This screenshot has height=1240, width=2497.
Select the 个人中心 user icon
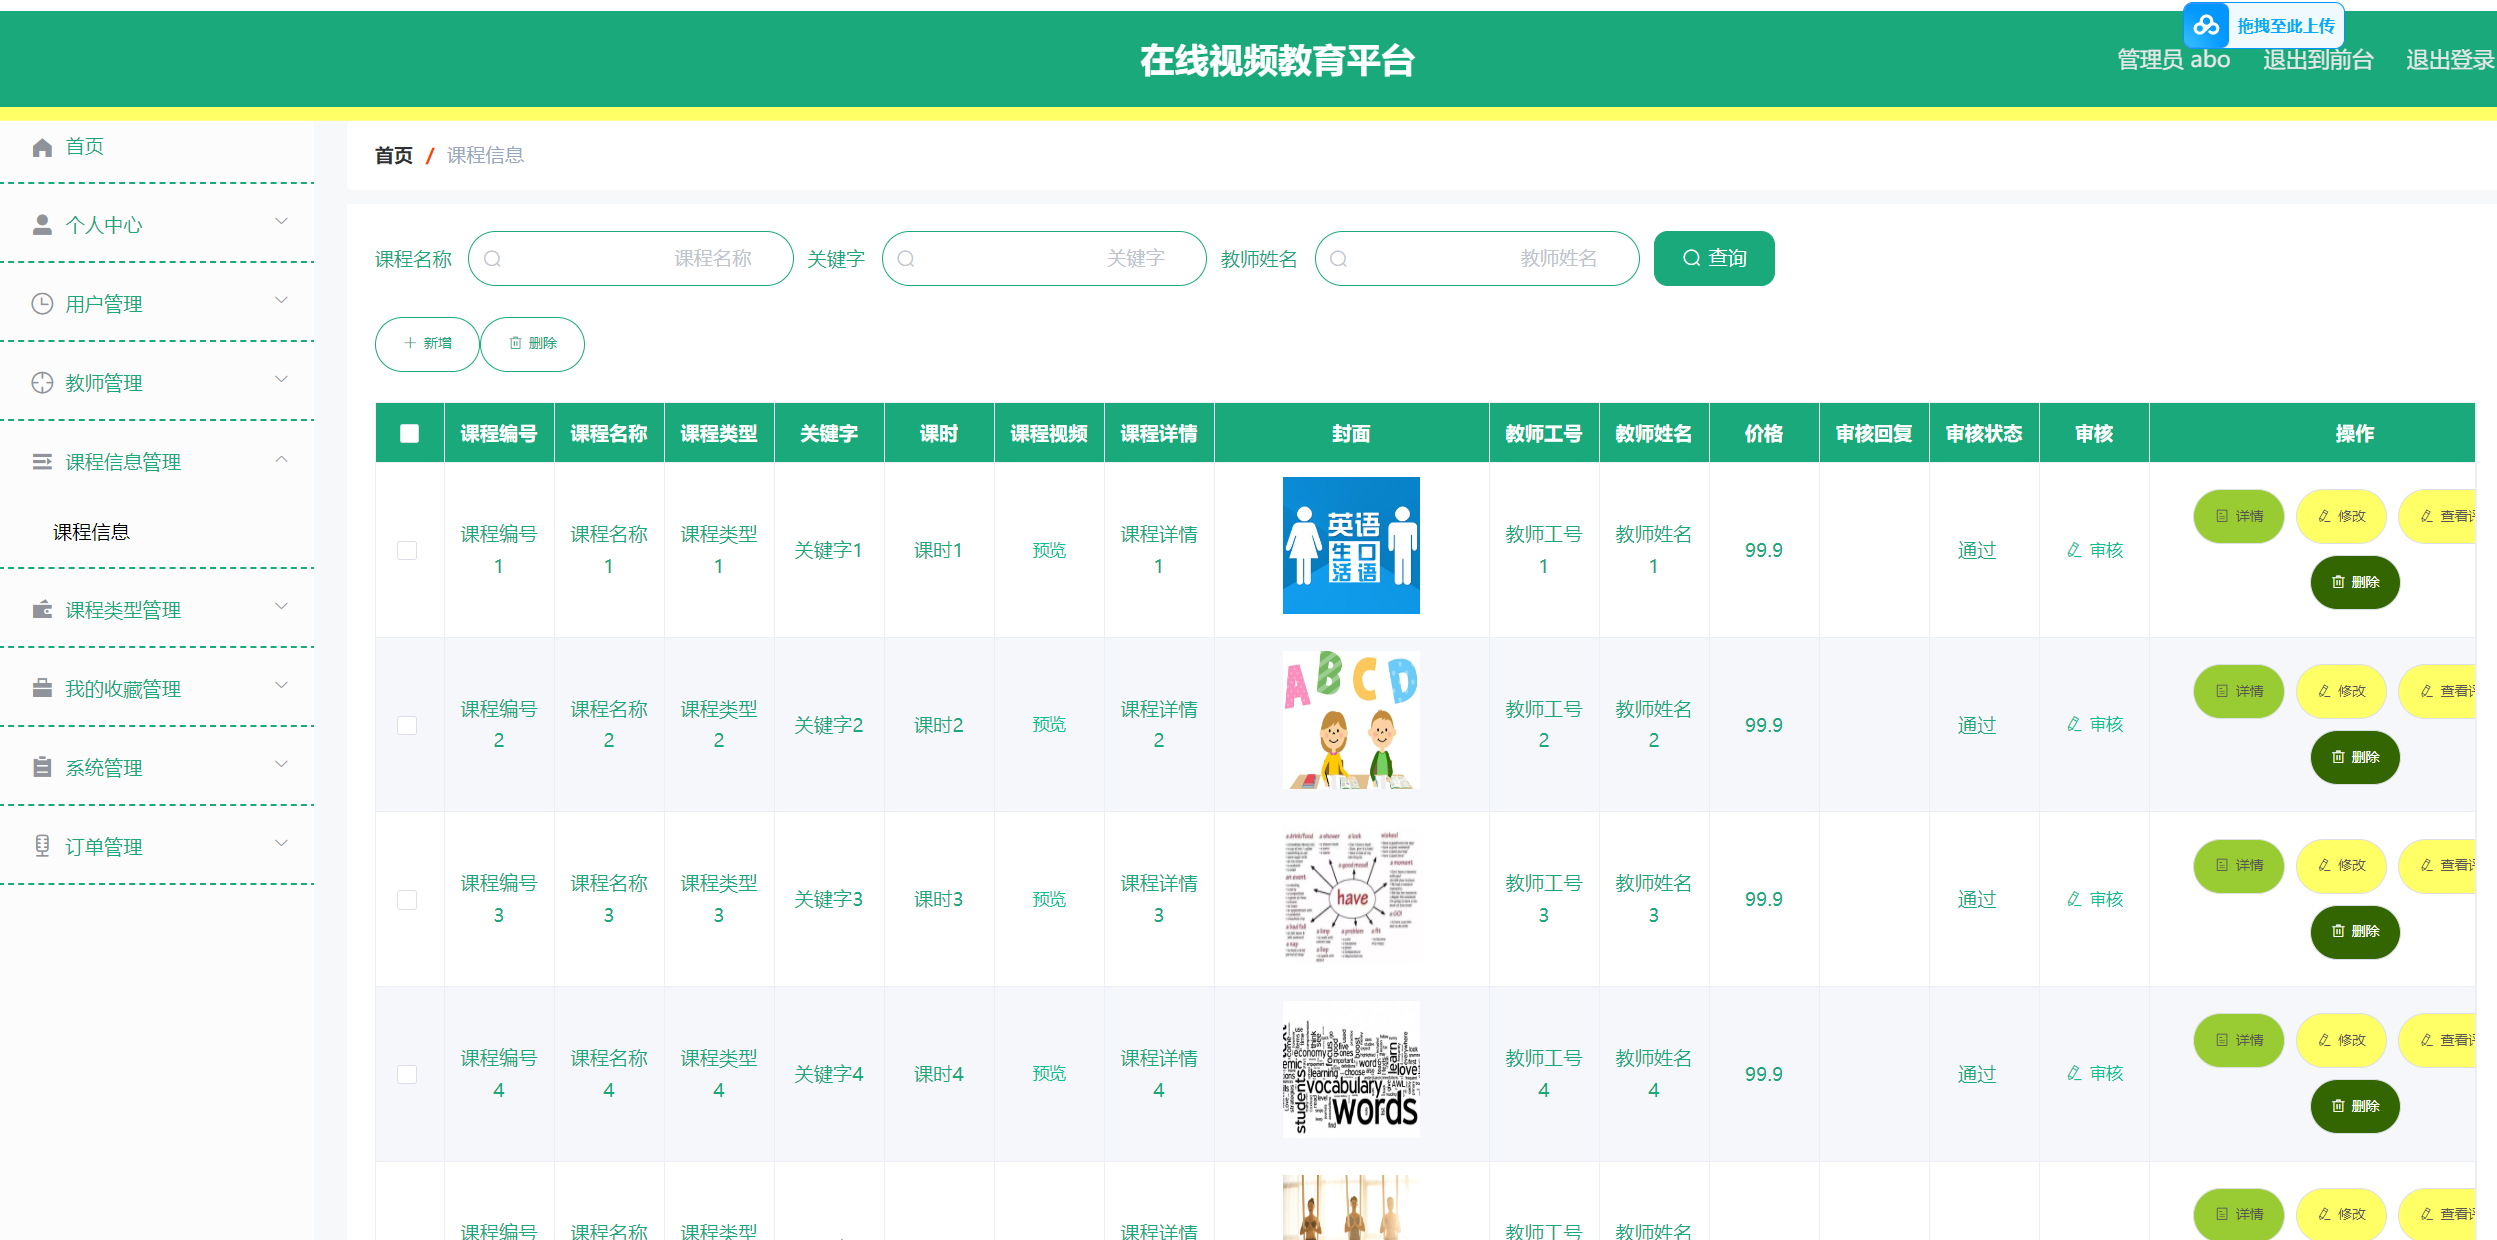42,224
